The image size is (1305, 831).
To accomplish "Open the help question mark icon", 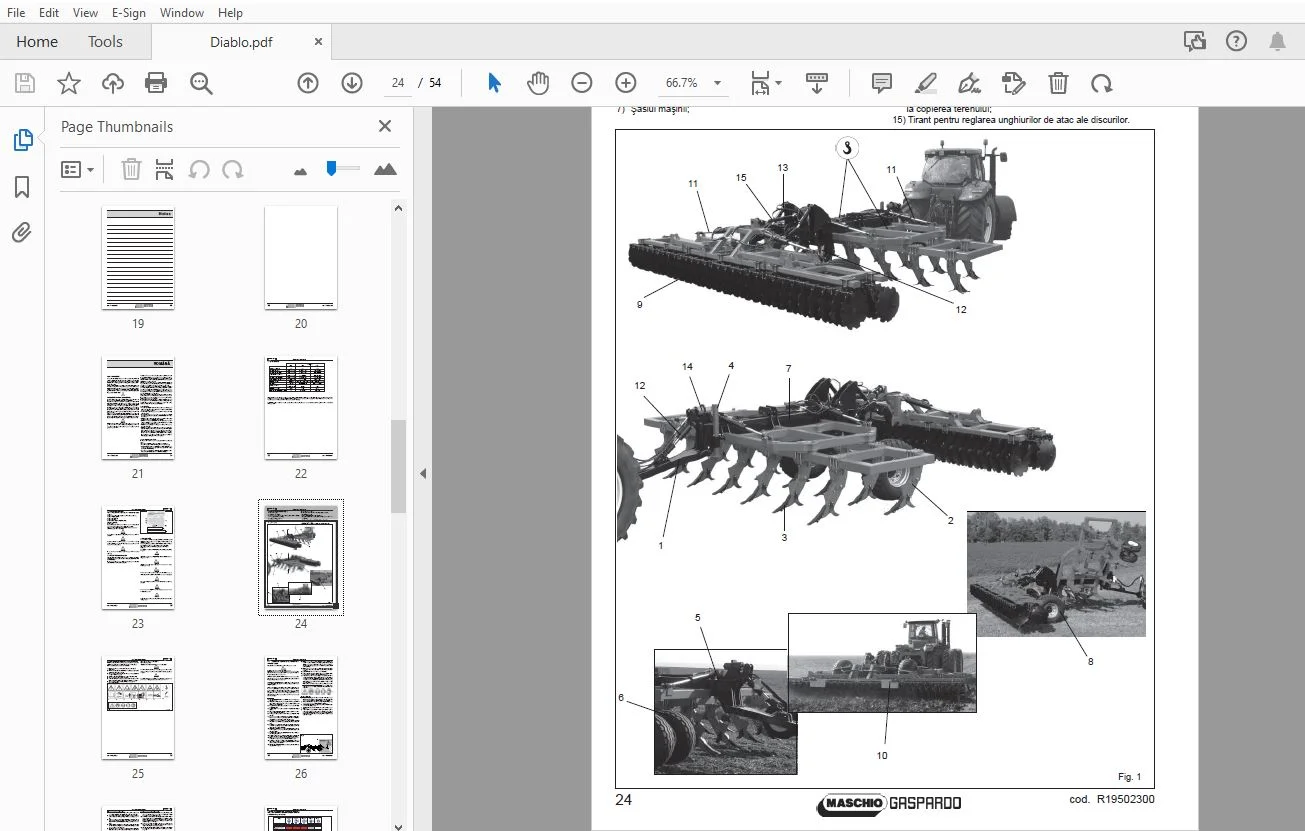I will [1236, 41].
